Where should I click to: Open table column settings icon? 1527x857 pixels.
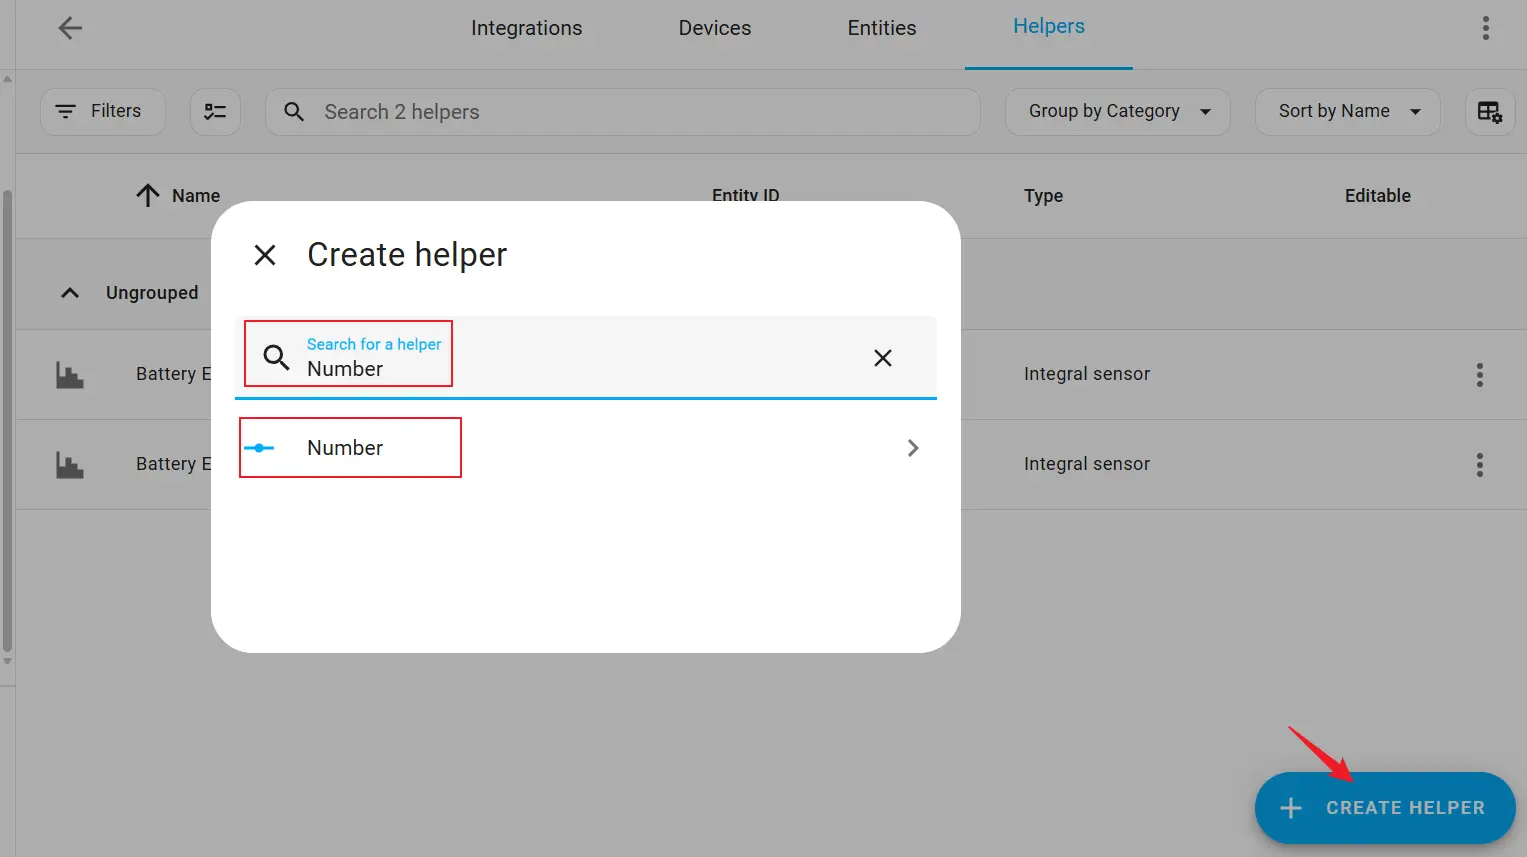(x=1489, y=112)
